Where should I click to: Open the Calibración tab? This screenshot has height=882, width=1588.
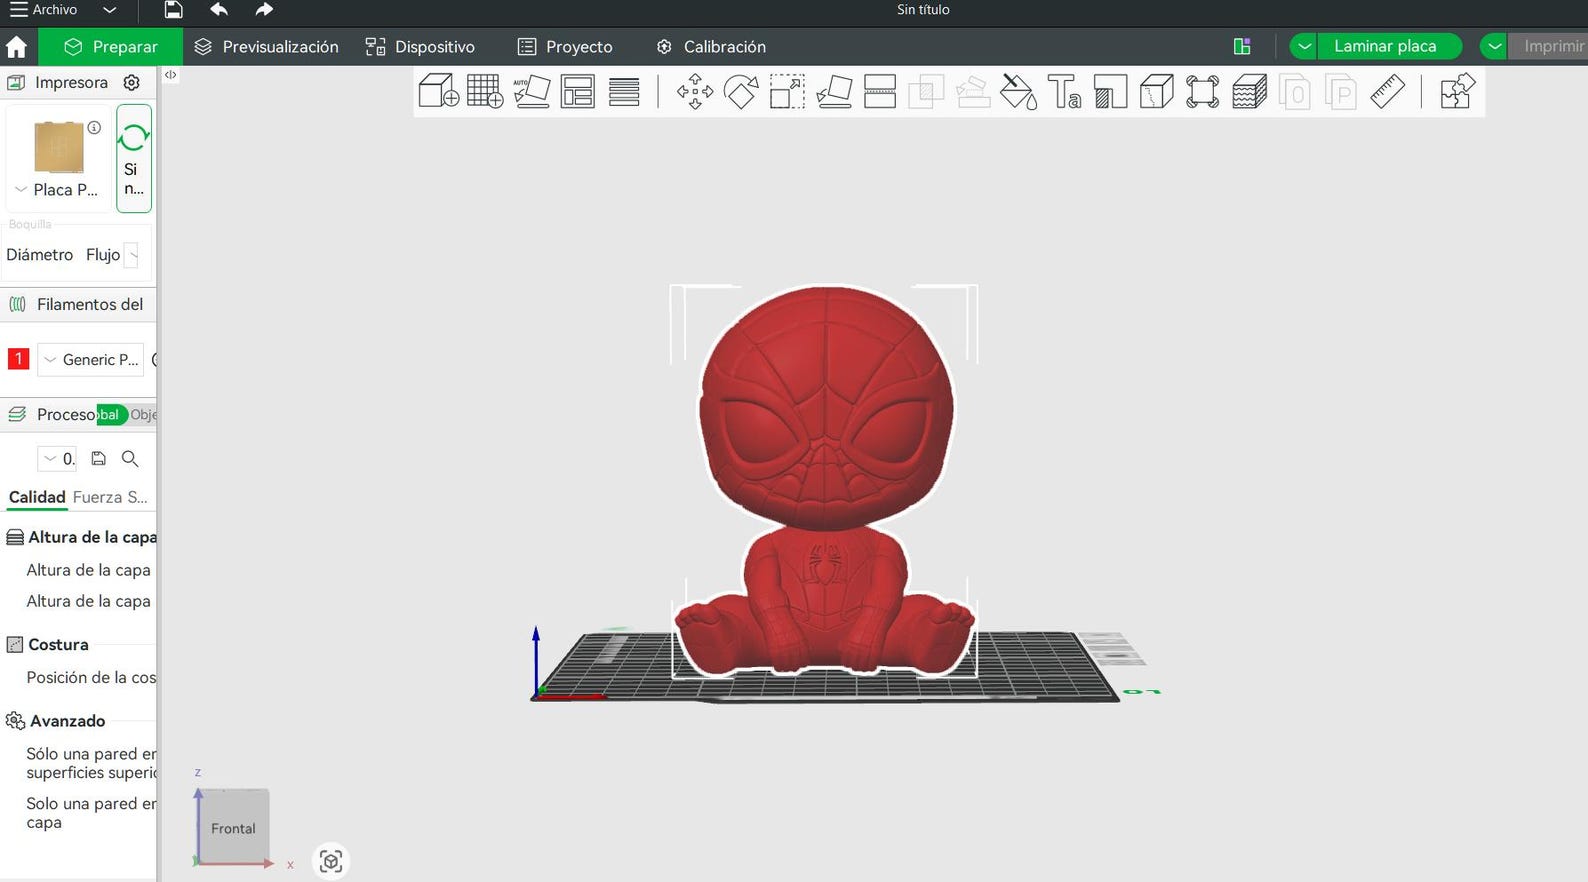tap(711, 47)
